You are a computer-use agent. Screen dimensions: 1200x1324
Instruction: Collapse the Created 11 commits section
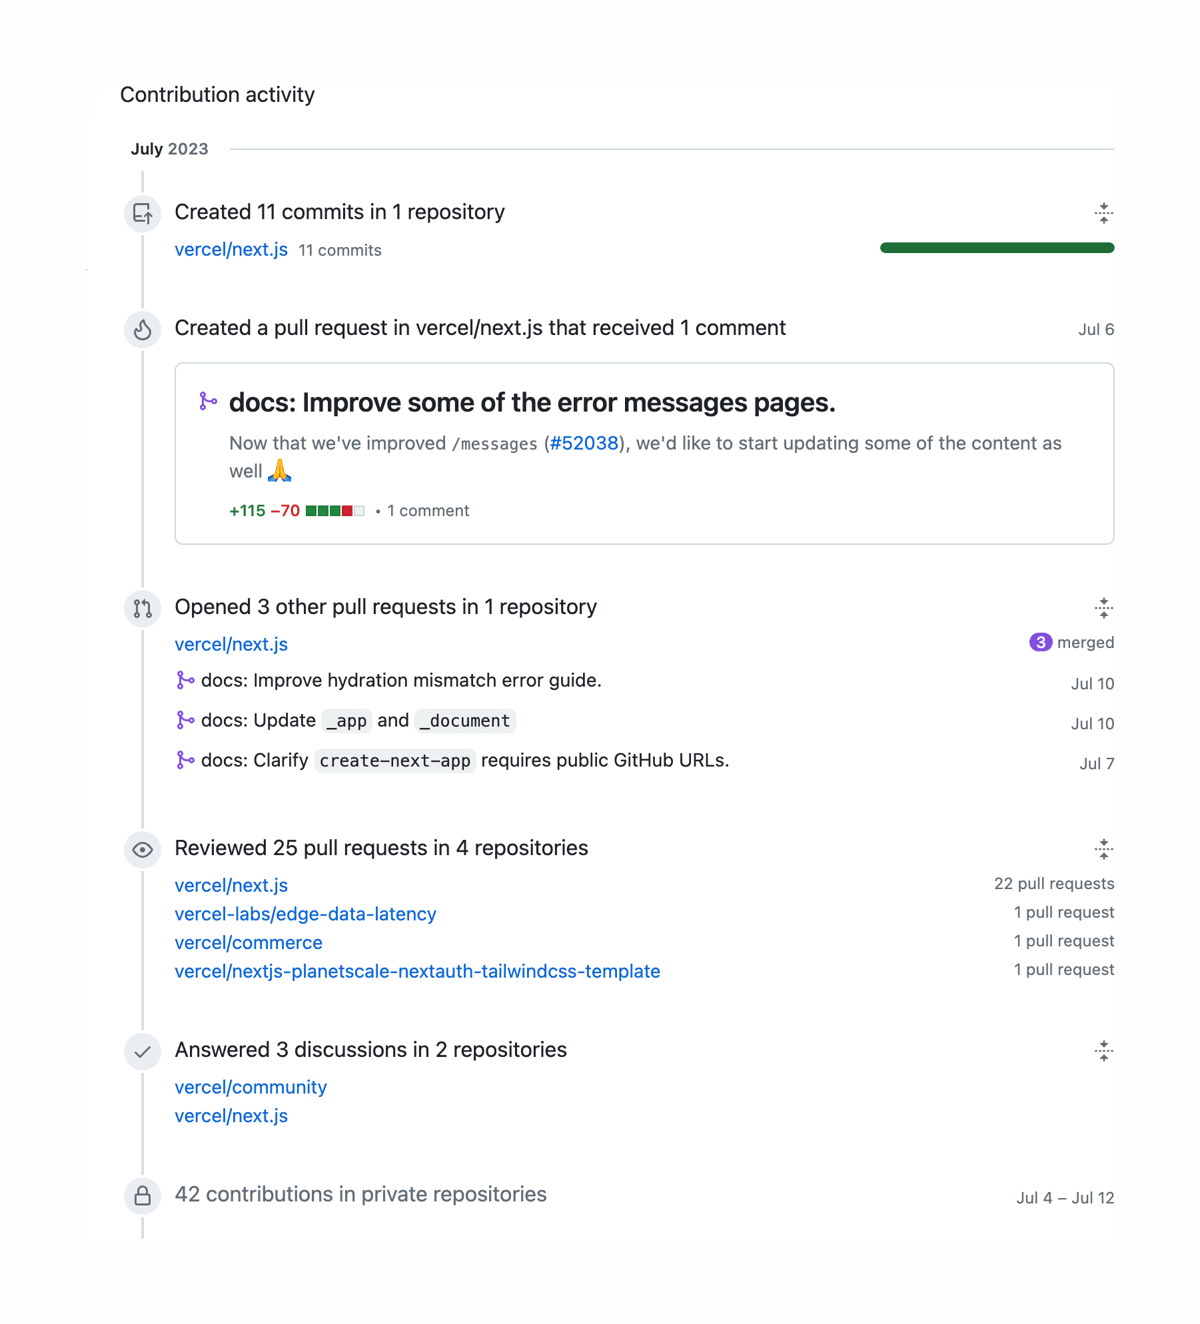tap(1103, 213)
